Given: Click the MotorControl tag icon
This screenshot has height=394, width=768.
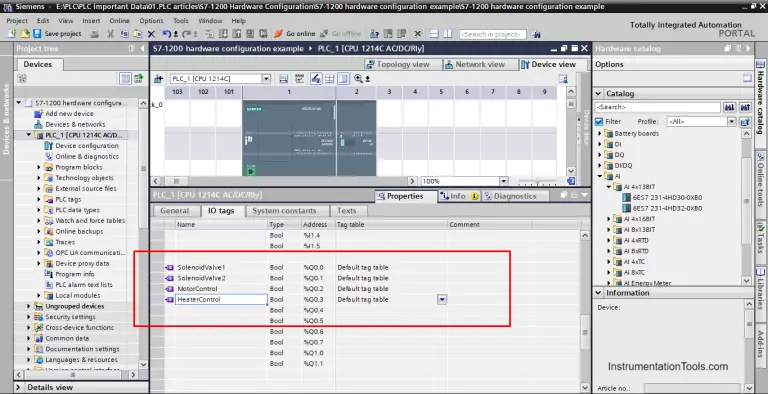Looking at the screenshot, I should coord(169,289).
